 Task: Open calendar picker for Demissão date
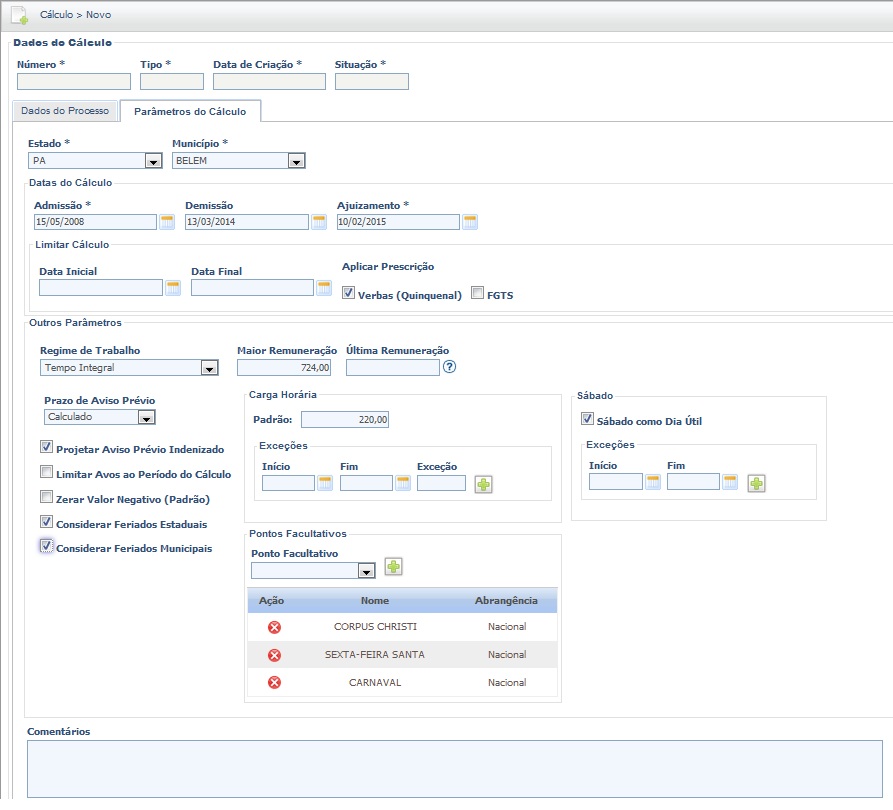(319, 222)
